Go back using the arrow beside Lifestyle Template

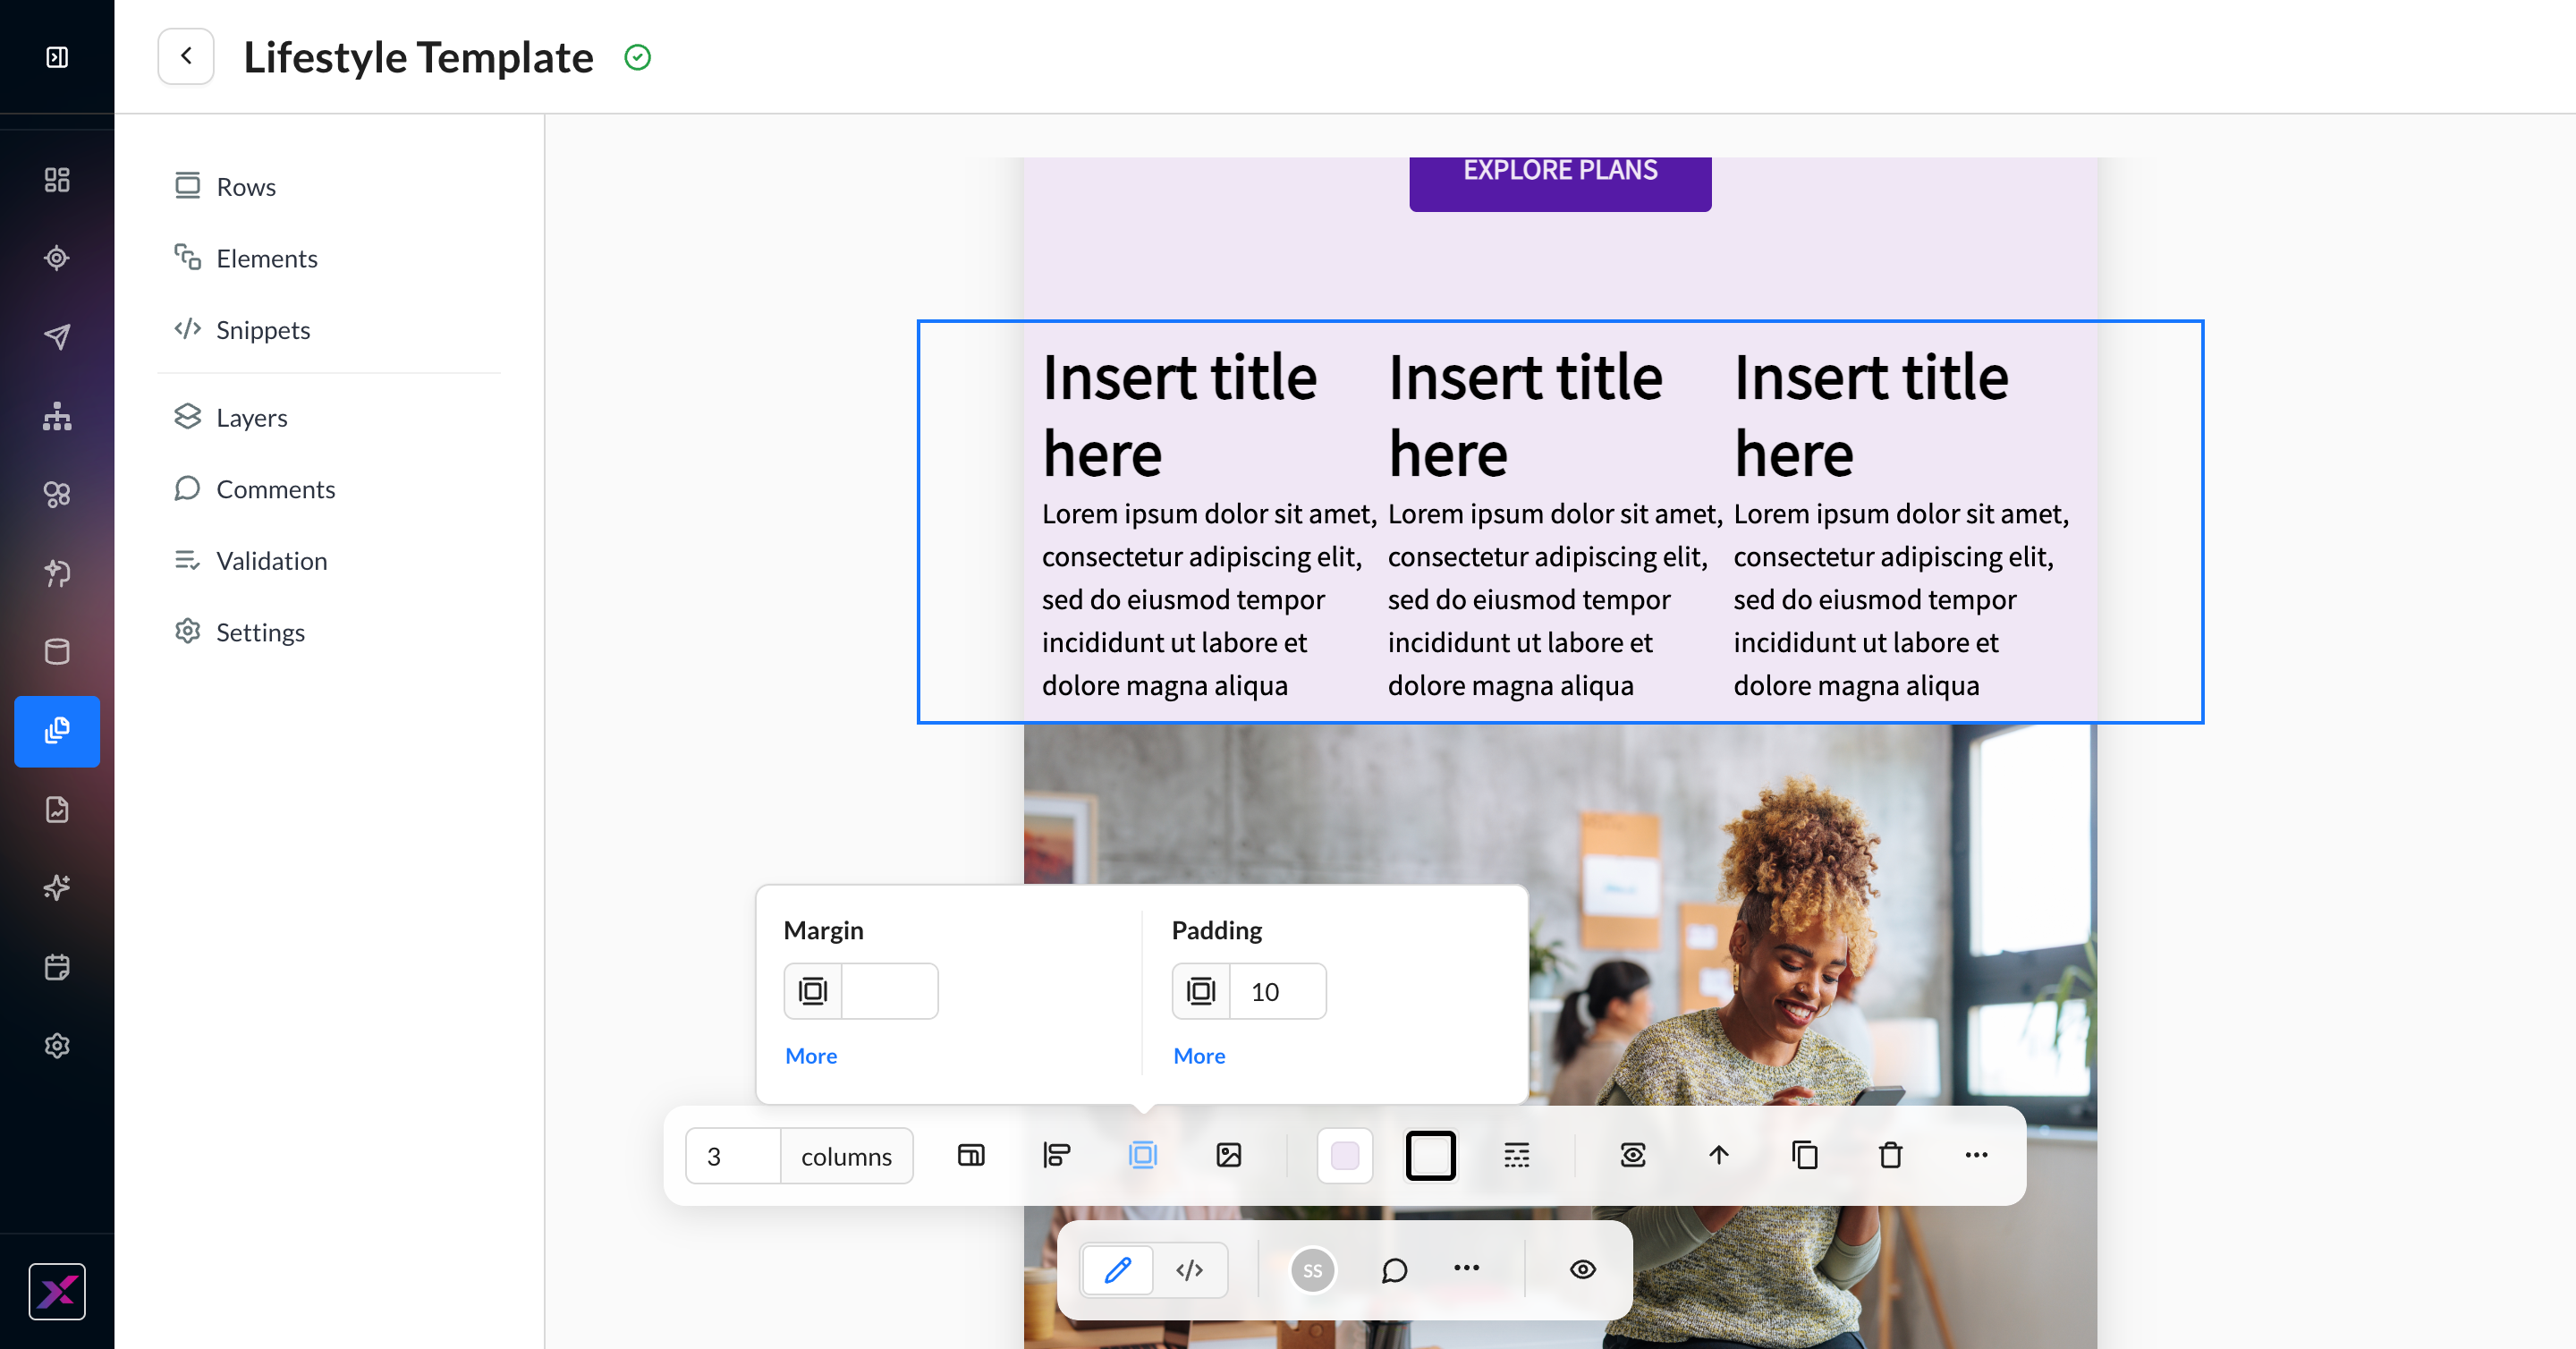tap(186, 56)
